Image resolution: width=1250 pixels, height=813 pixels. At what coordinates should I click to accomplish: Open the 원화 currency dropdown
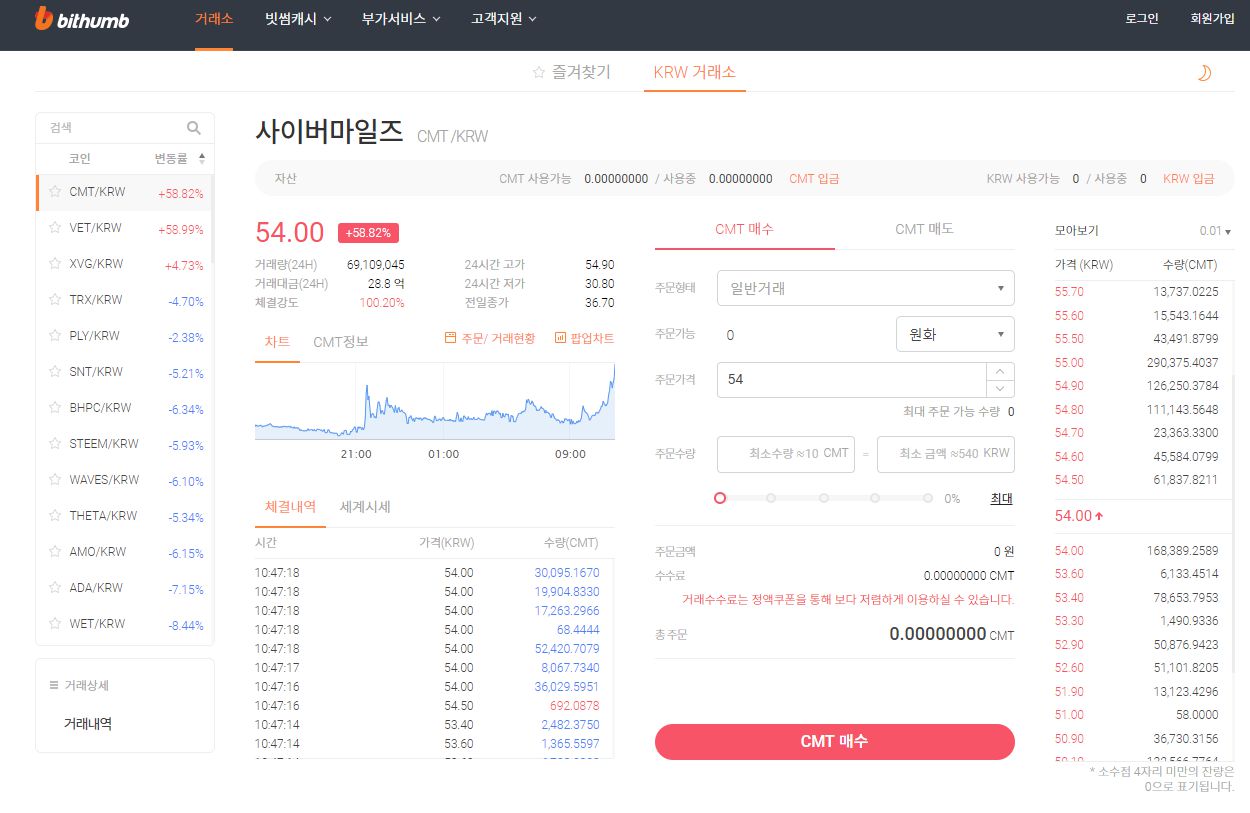click(x=955, y=334)
